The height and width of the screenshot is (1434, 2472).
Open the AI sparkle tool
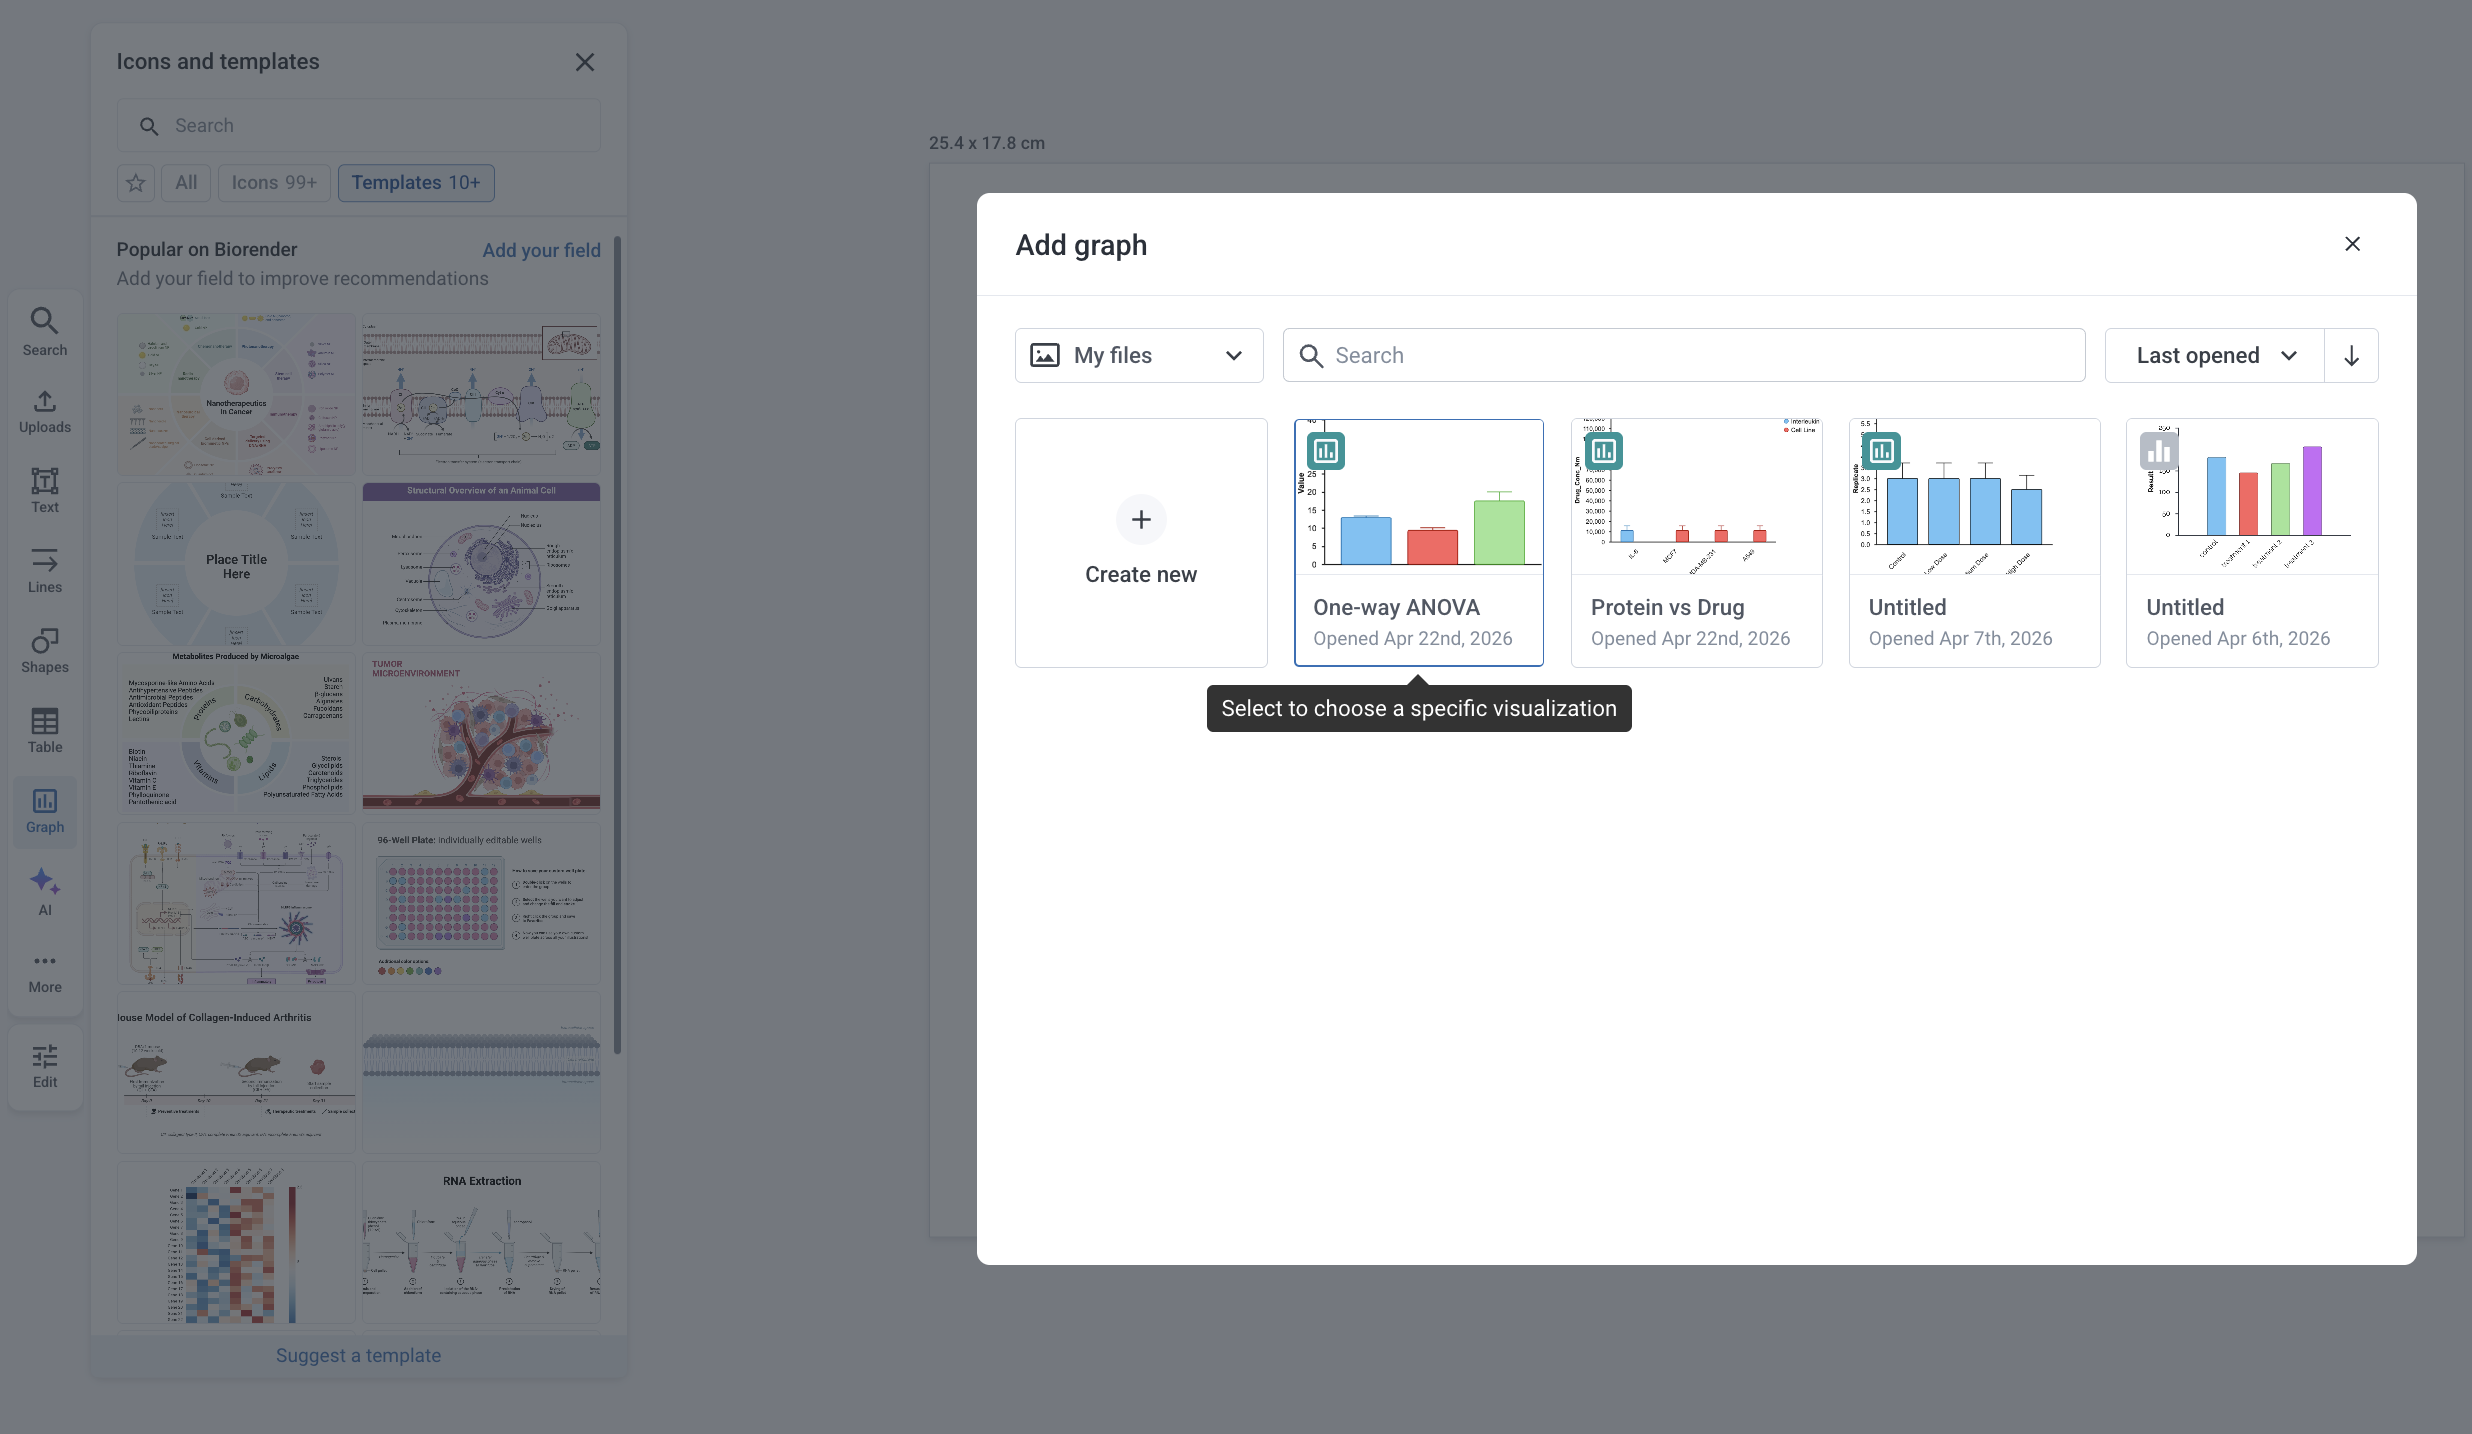(45, 891)
